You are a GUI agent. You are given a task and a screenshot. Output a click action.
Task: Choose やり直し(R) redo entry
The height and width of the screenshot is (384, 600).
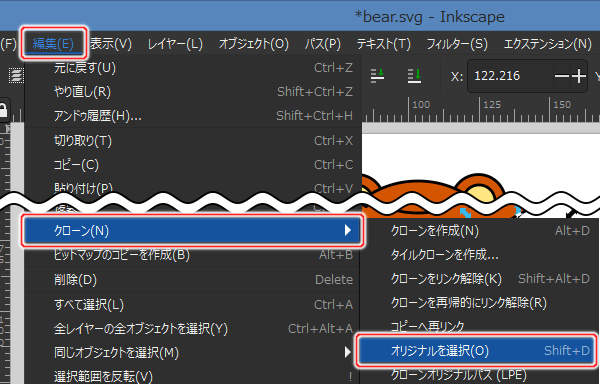point(193,92)
